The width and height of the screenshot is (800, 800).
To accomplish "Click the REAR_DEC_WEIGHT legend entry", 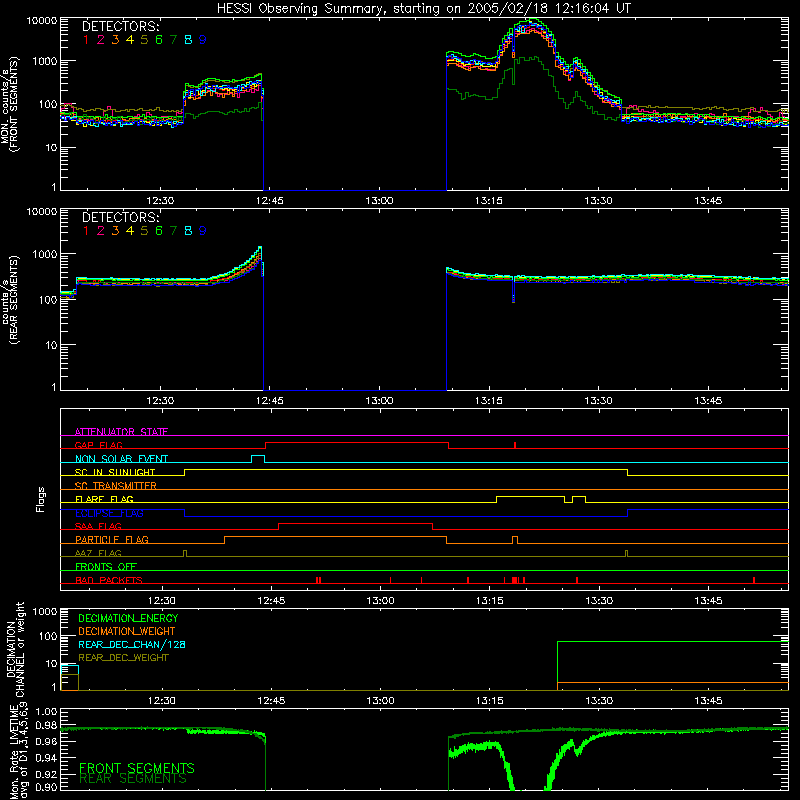I will coord(123,658).
